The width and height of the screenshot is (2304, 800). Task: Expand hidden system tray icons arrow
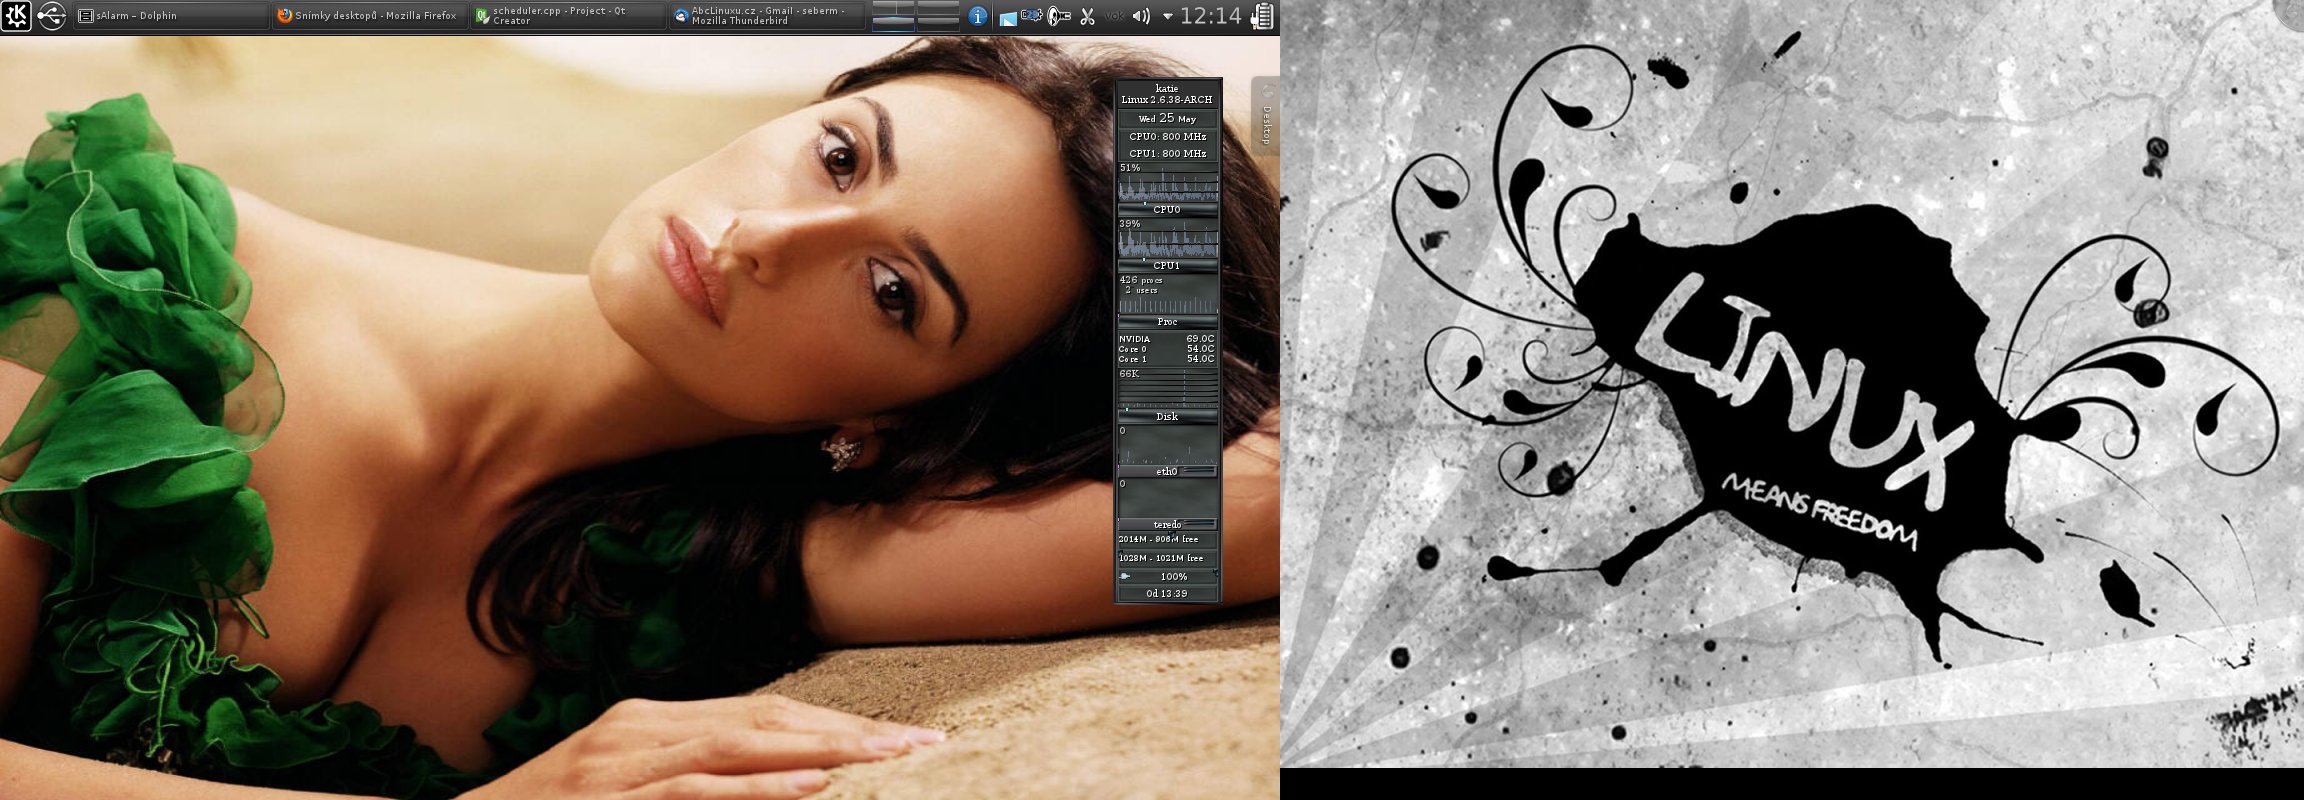(x=1167, y=17)
